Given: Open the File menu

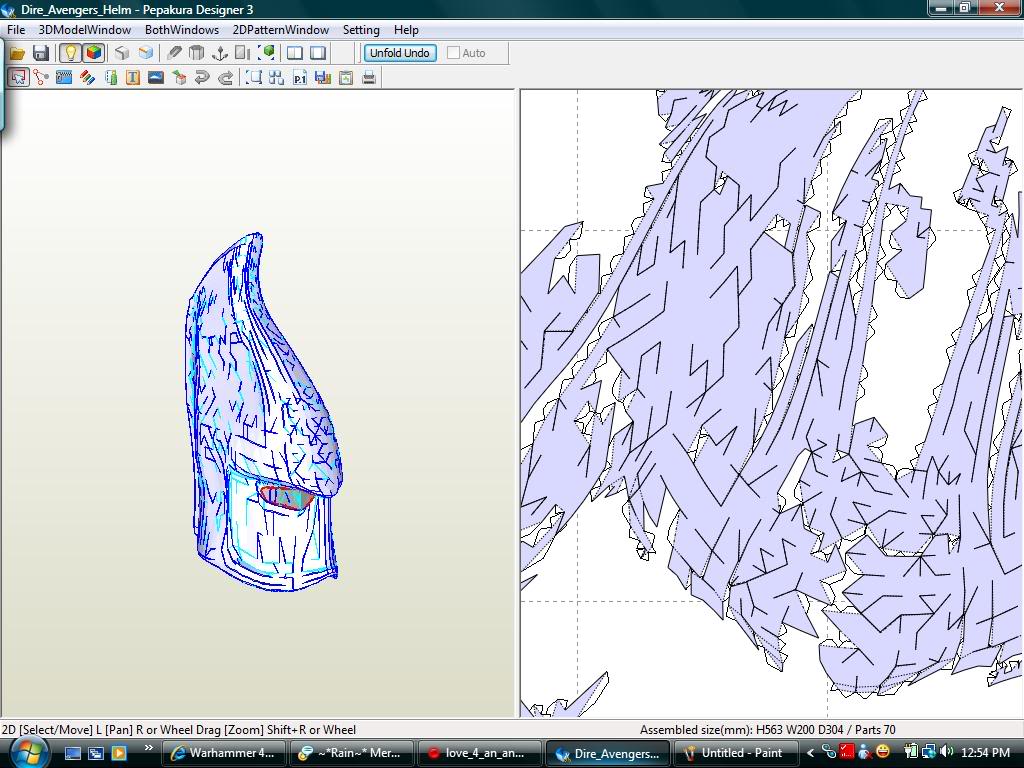Looking at the screenshot, I should [16, 29].
